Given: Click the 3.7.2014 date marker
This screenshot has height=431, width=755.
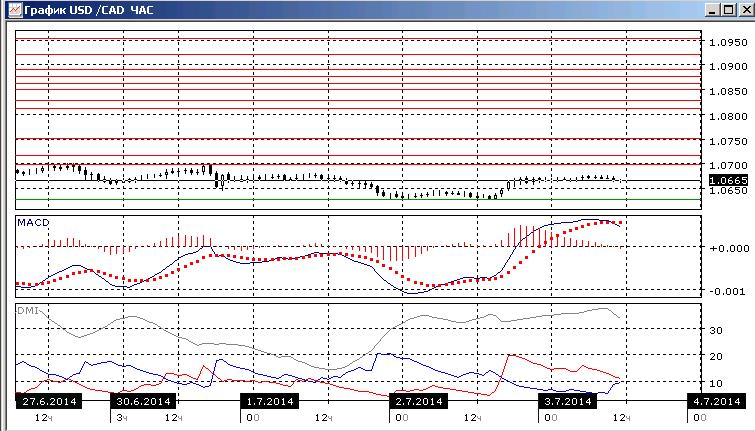Looking at the screenshot, I should pos(568,401).
